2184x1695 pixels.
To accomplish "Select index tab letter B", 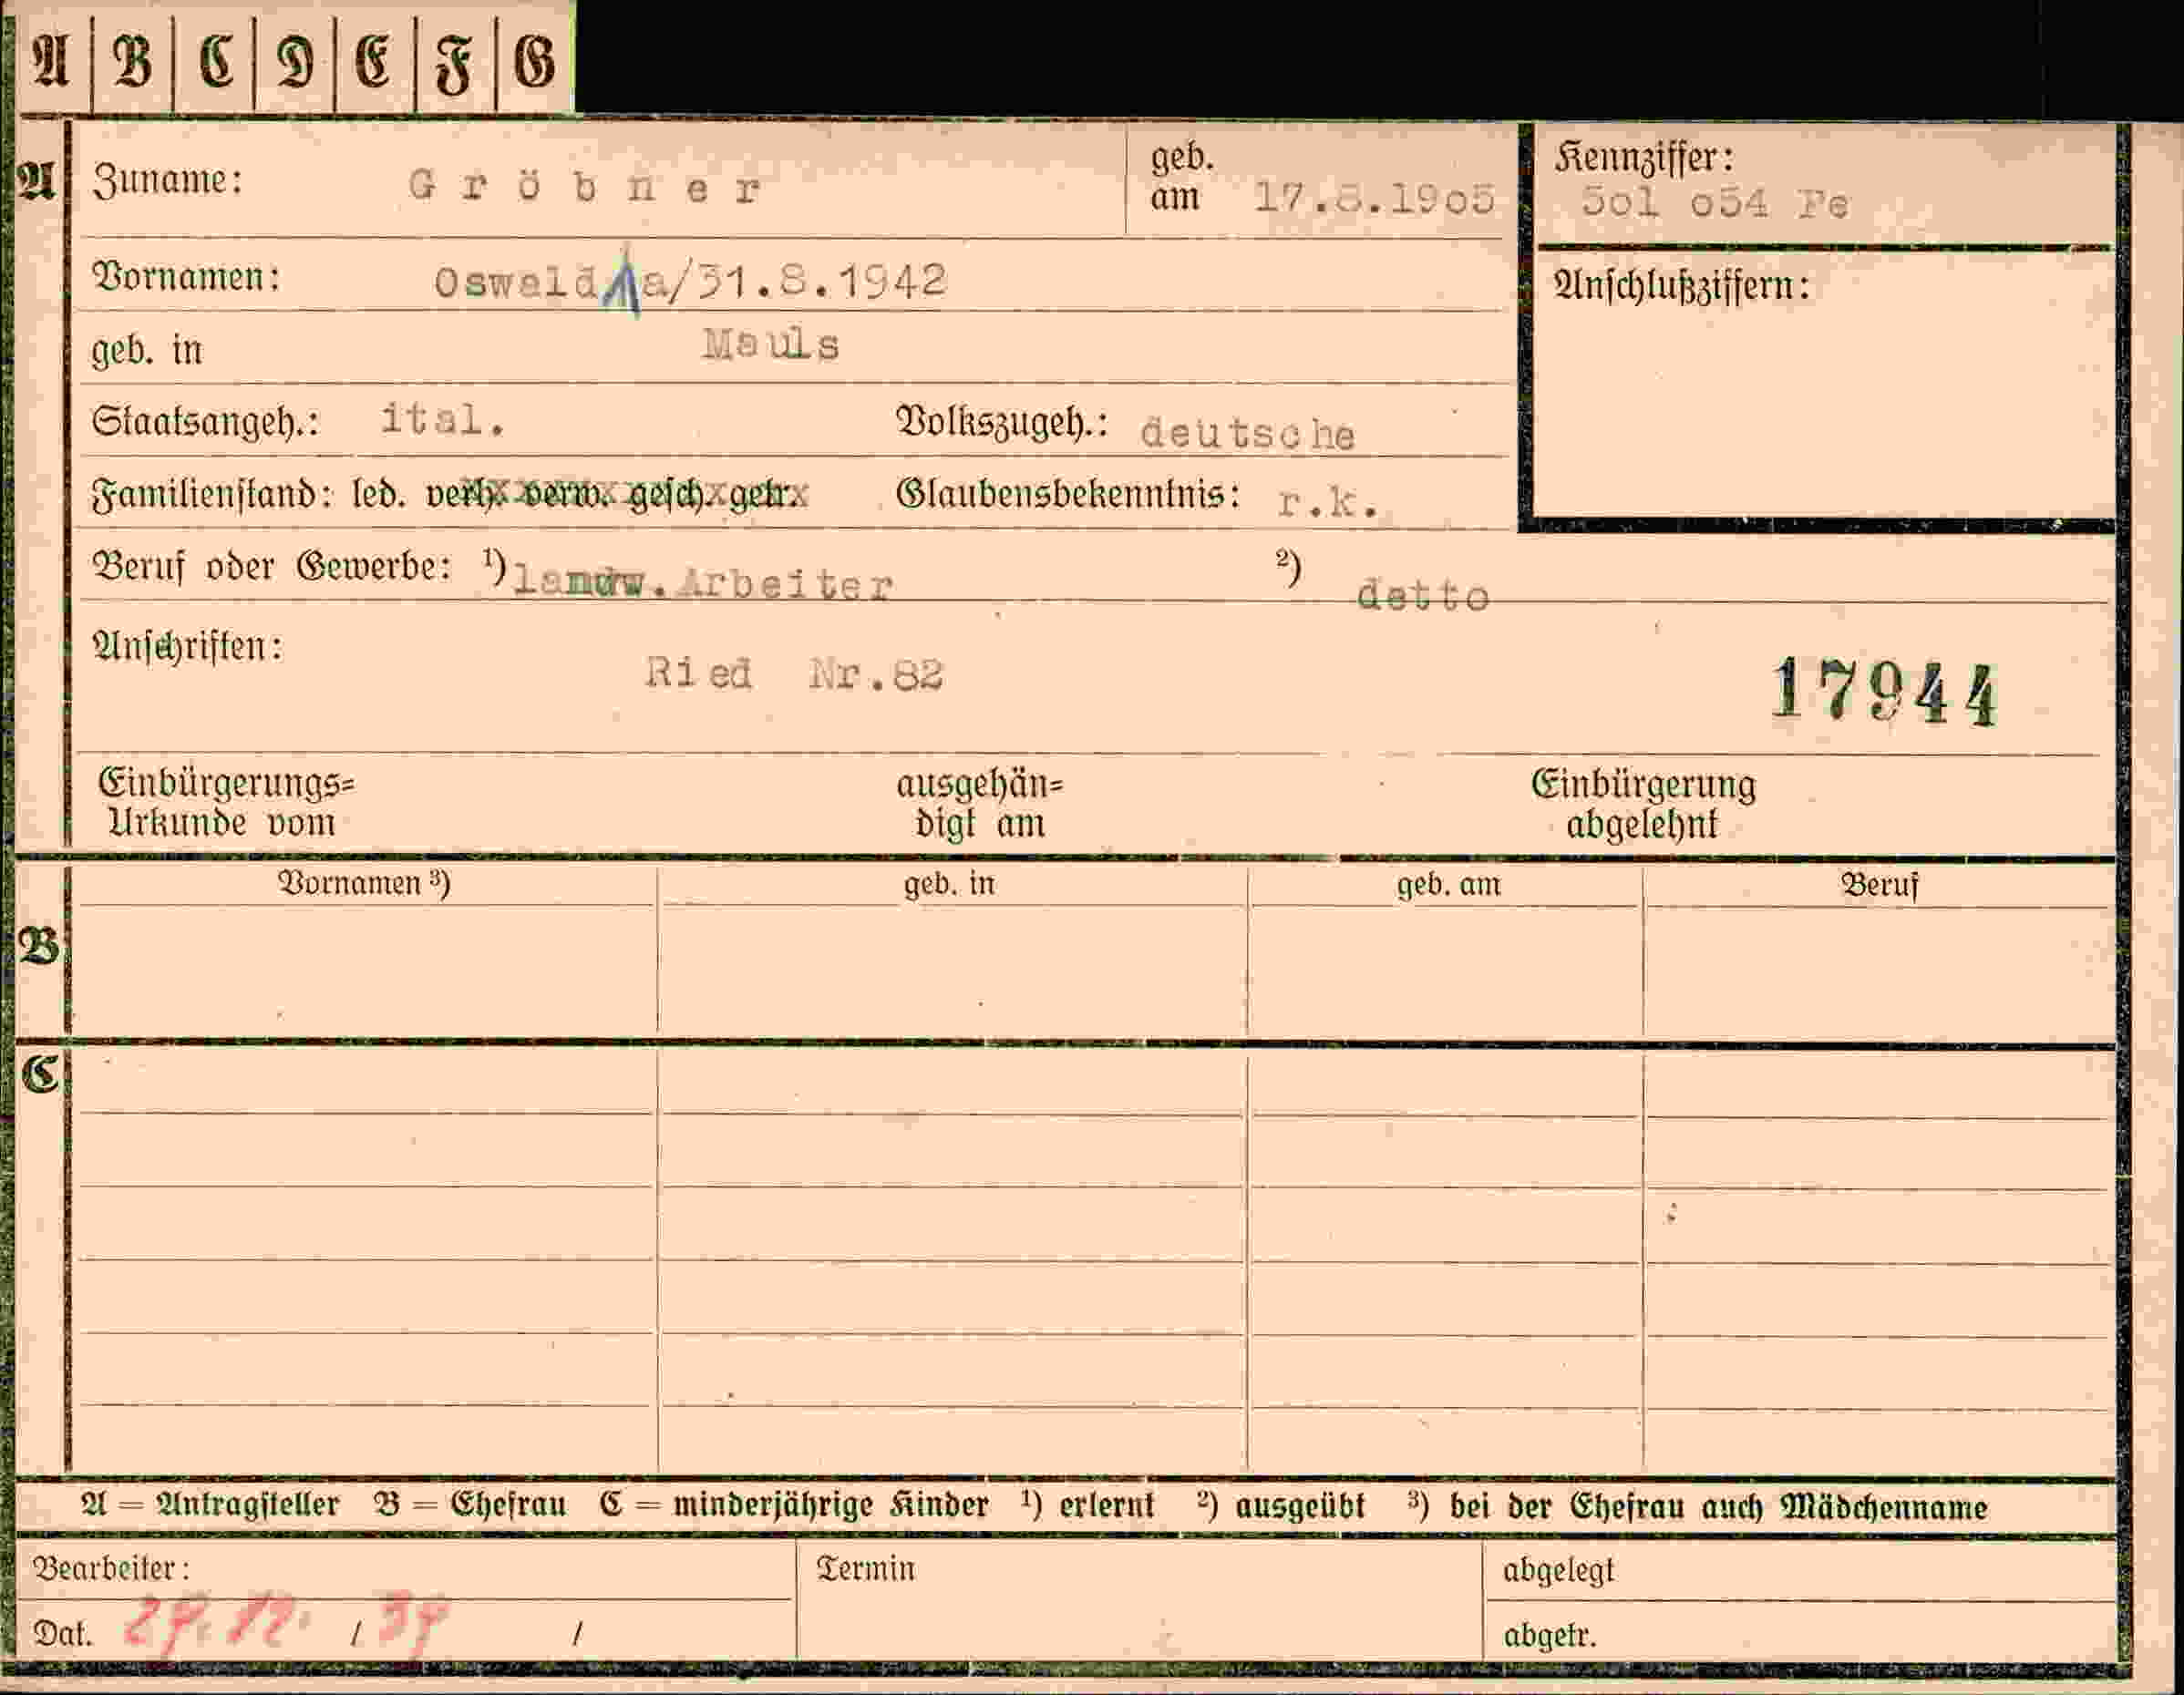I will coord(132,62).
